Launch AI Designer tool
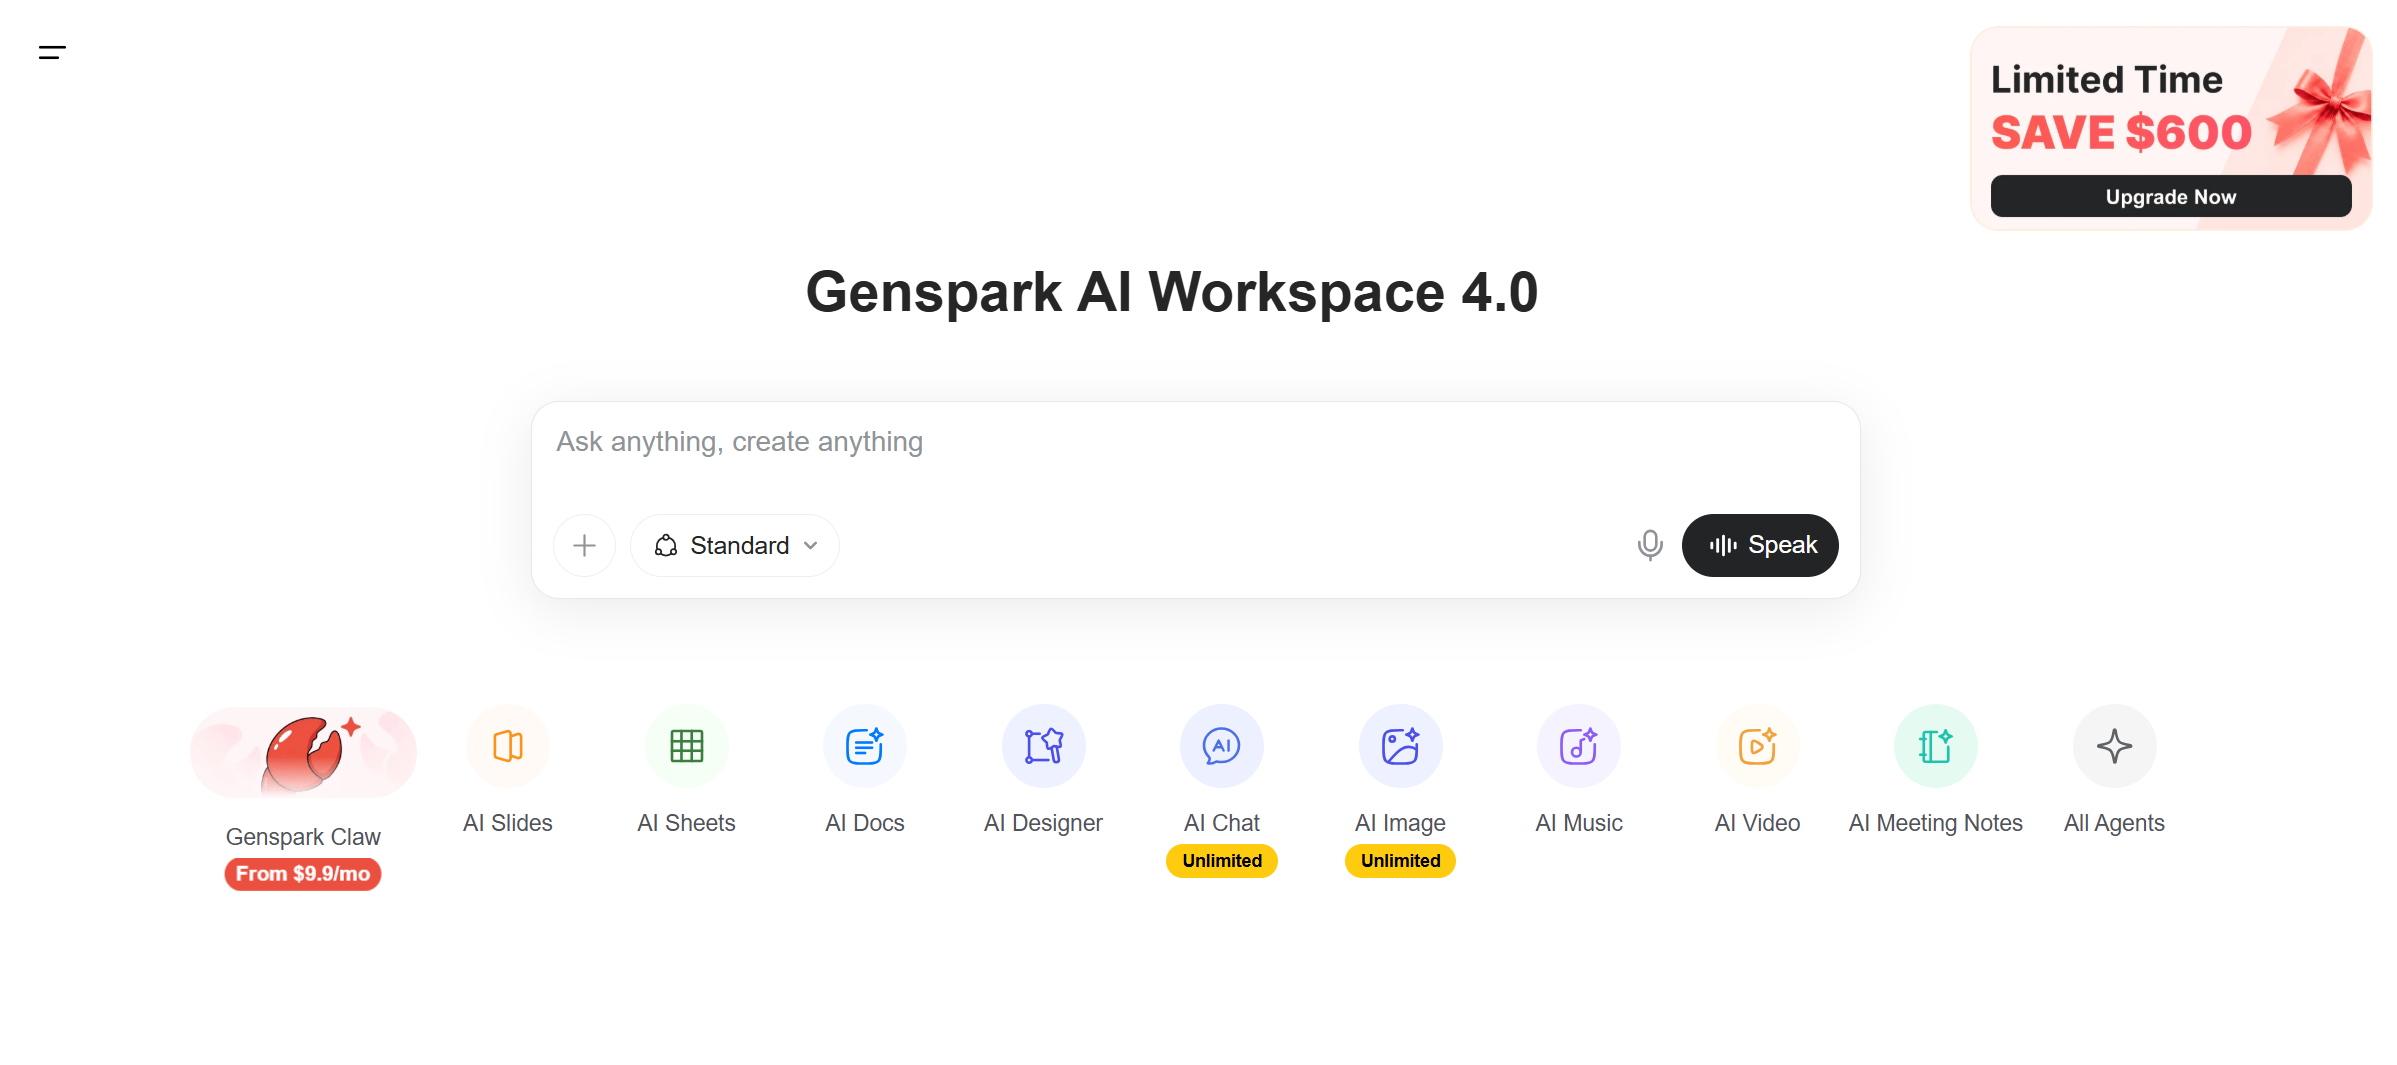2397x1065 pixels. point(1044,746)
